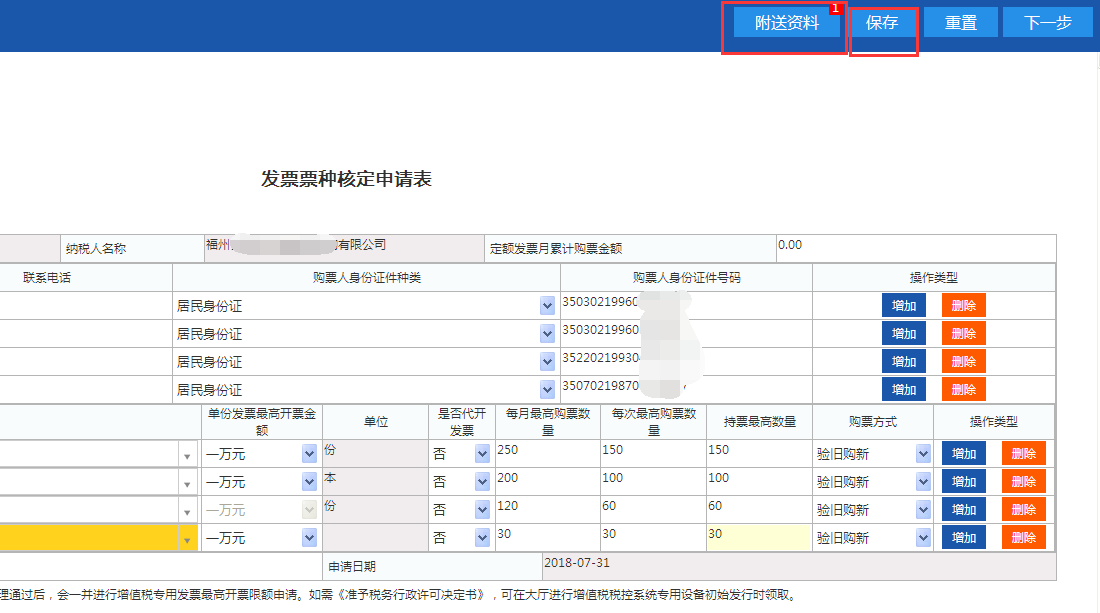Open 验旧购新 purchase method dropdown in 250 row
This screenshot has width=1100, height=613.
[923, 454]
